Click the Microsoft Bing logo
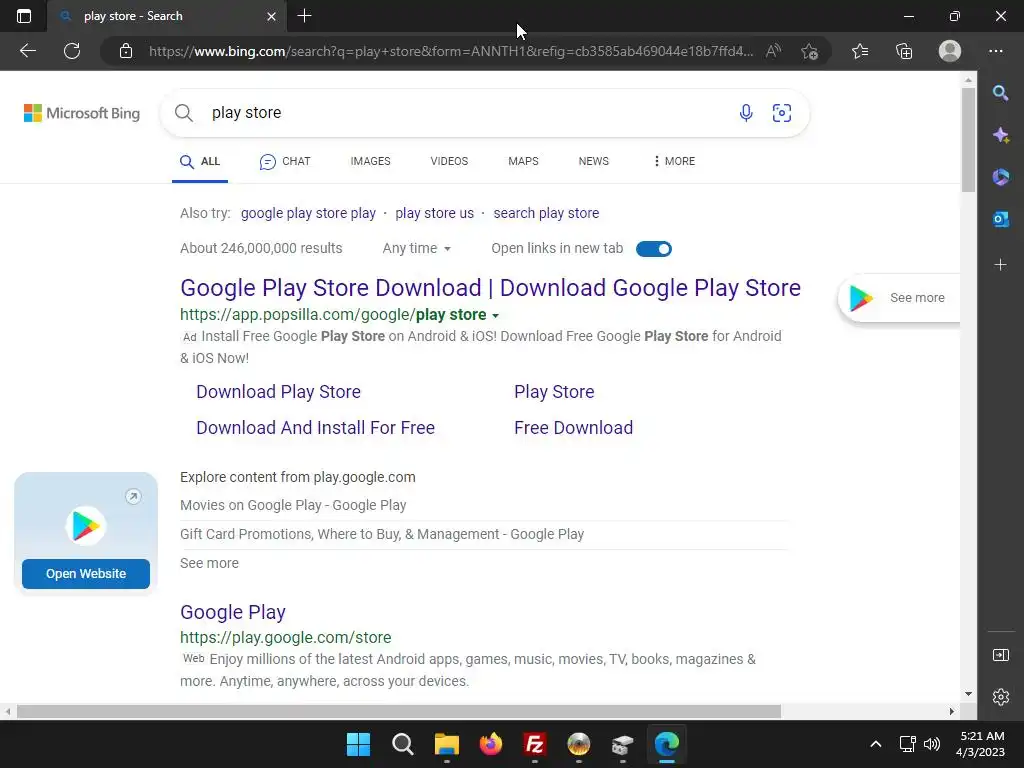Screen dimensions: 1024x768 click(82, 113)
